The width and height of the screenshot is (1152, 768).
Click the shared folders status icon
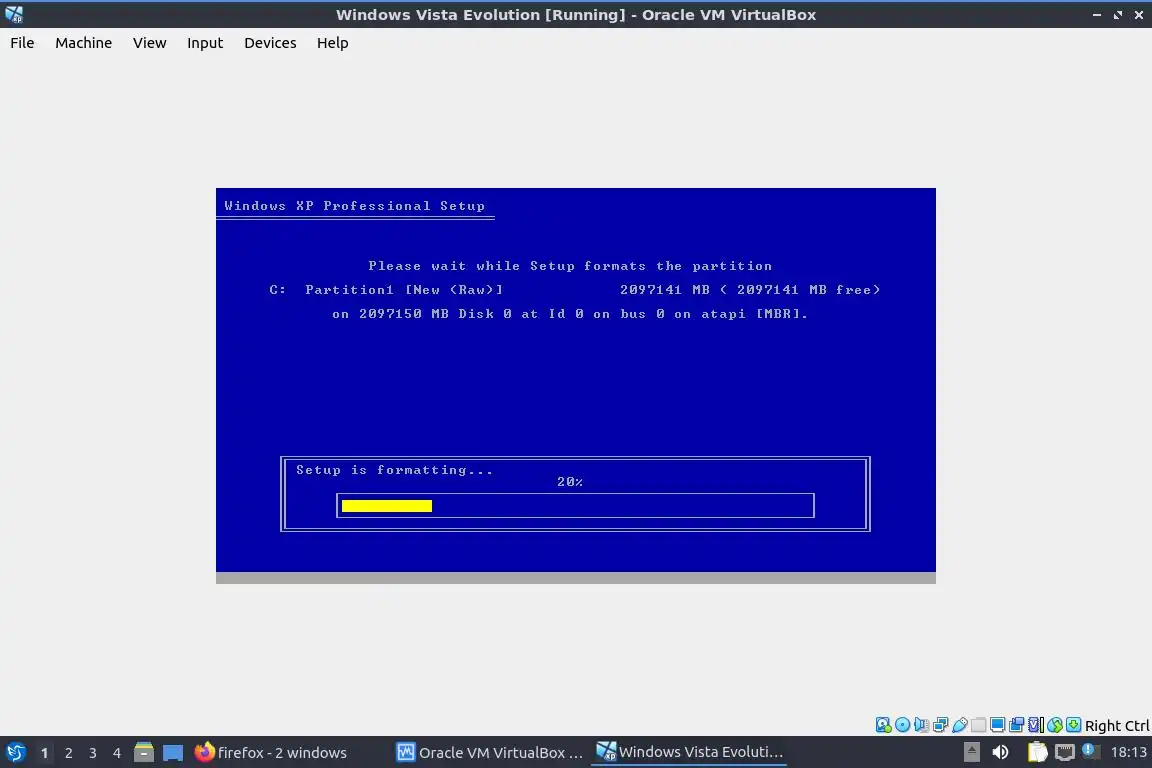tap(979, 725)
